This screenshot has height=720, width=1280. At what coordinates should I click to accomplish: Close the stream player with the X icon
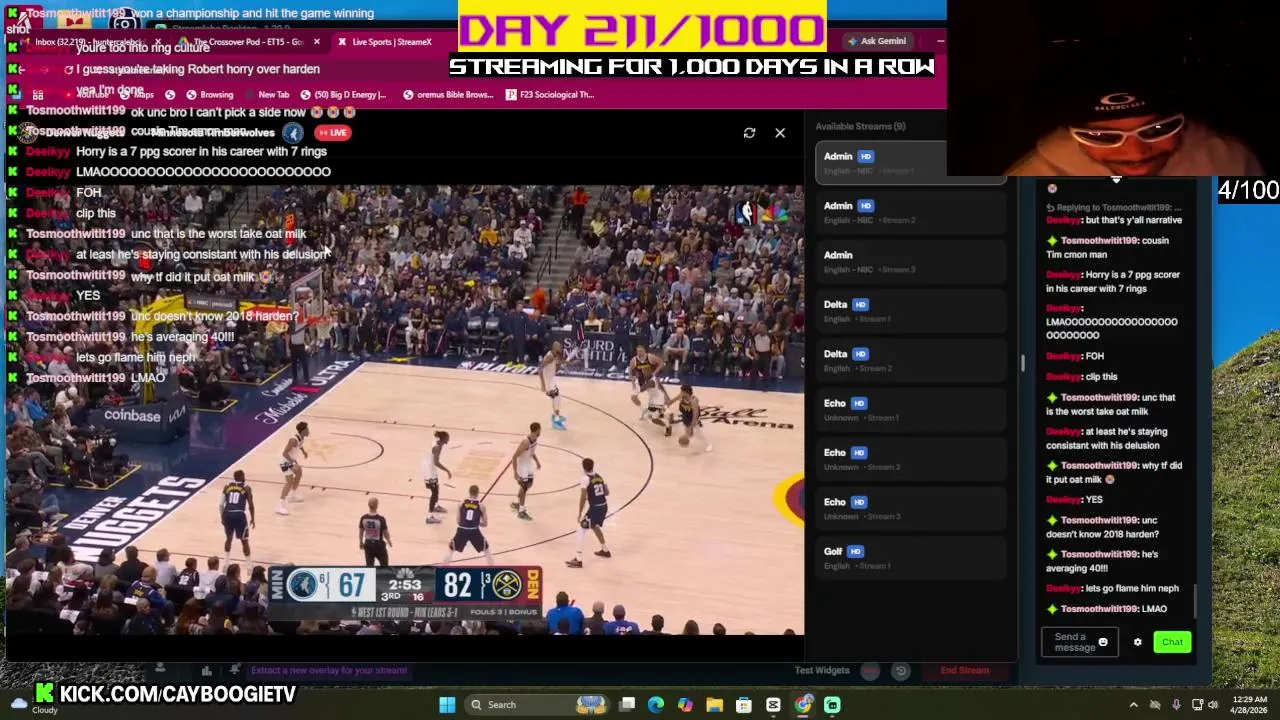[x=780, y=132]
